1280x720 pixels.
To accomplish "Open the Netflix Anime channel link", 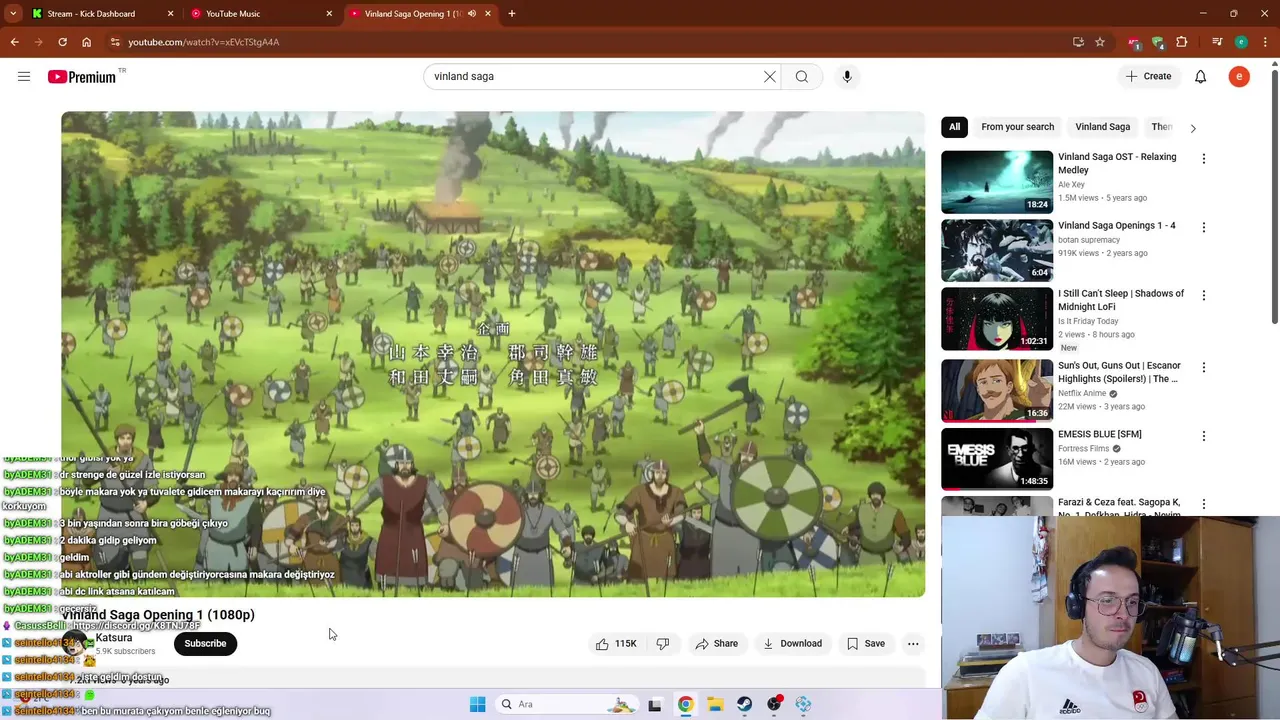I will [x=1082, y=394].
